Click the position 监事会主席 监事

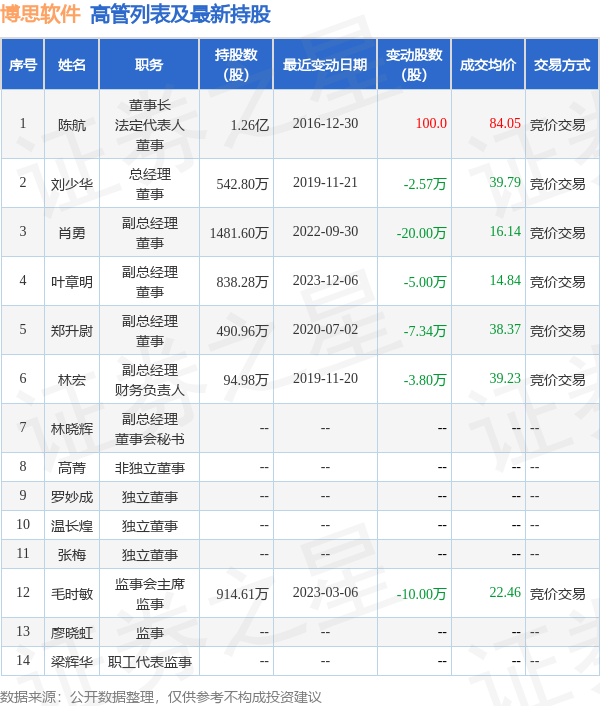pyautogui.click(x=149, y=594)
